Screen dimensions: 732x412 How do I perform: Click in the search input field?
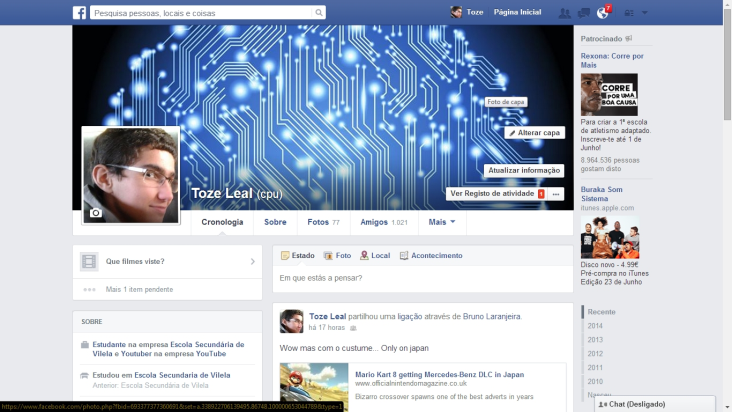point(202,13)
